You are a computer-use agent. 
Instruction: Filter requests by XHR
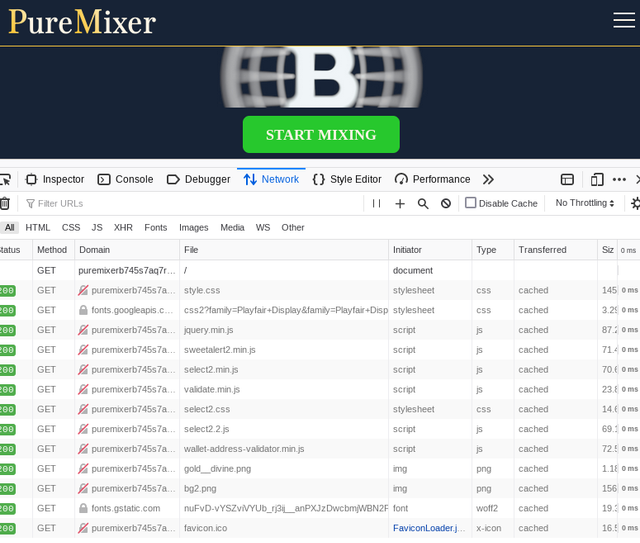tap(123, 227)
